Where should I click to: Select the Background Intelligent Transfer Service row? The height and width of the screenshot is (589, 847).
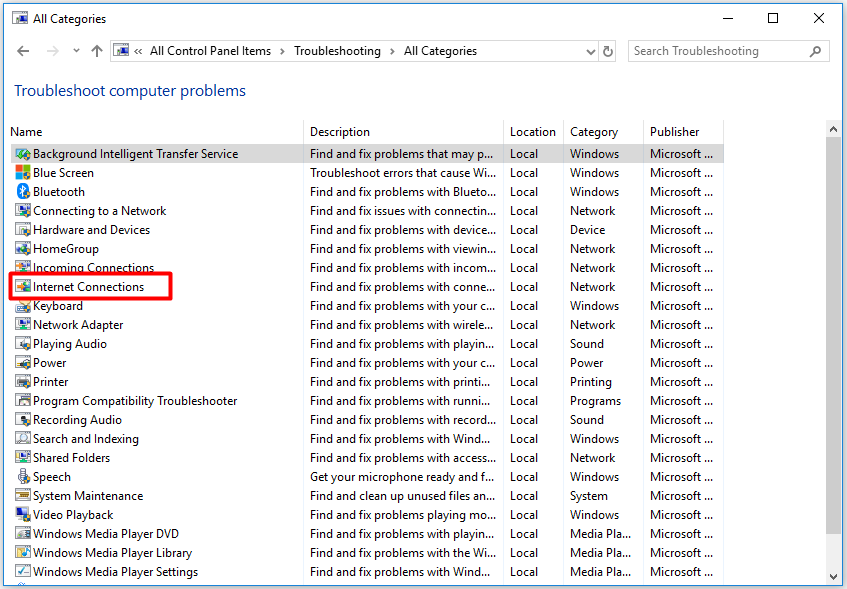(367, 154)
